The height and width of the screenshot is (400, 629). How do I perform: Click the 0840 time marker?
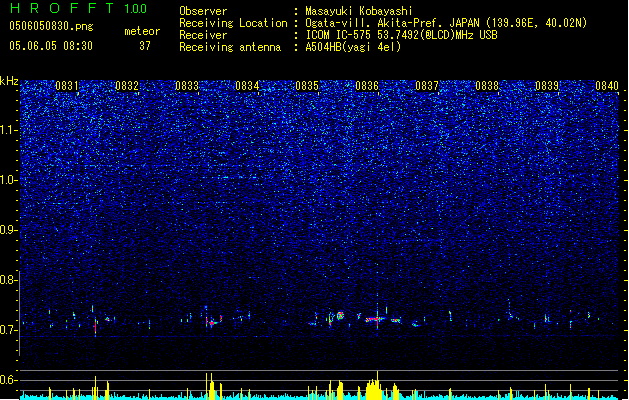point(607,86)
